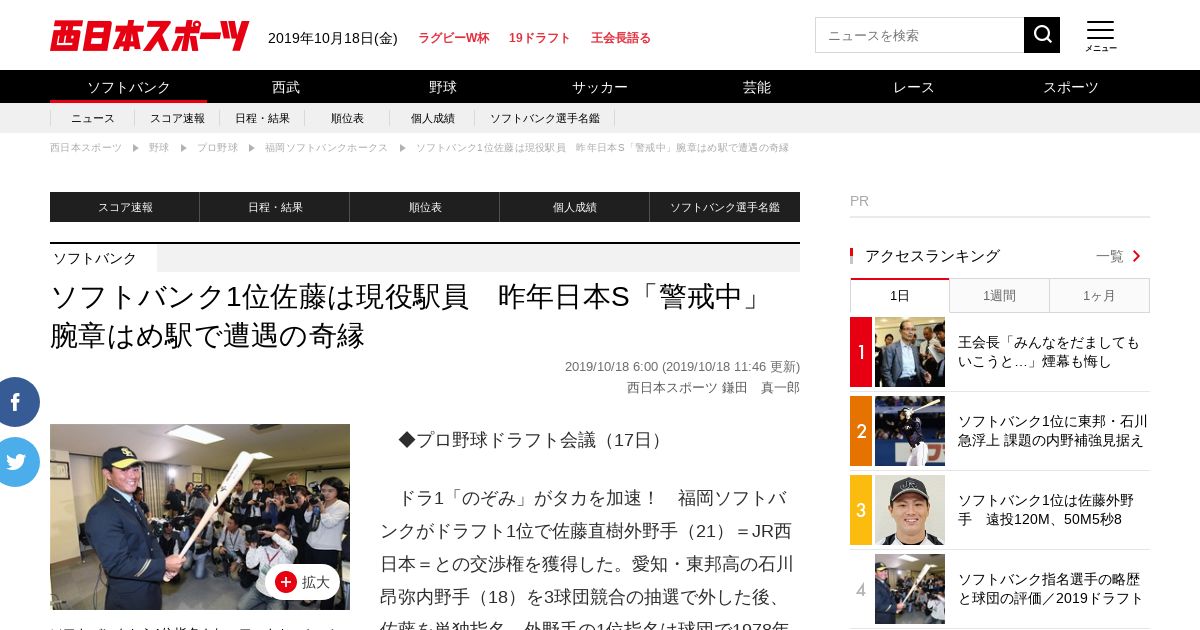The height and width of the screenshot is (630, 1200).
Task: Share the article via Twitter icon
Action: tap(16, 462)
